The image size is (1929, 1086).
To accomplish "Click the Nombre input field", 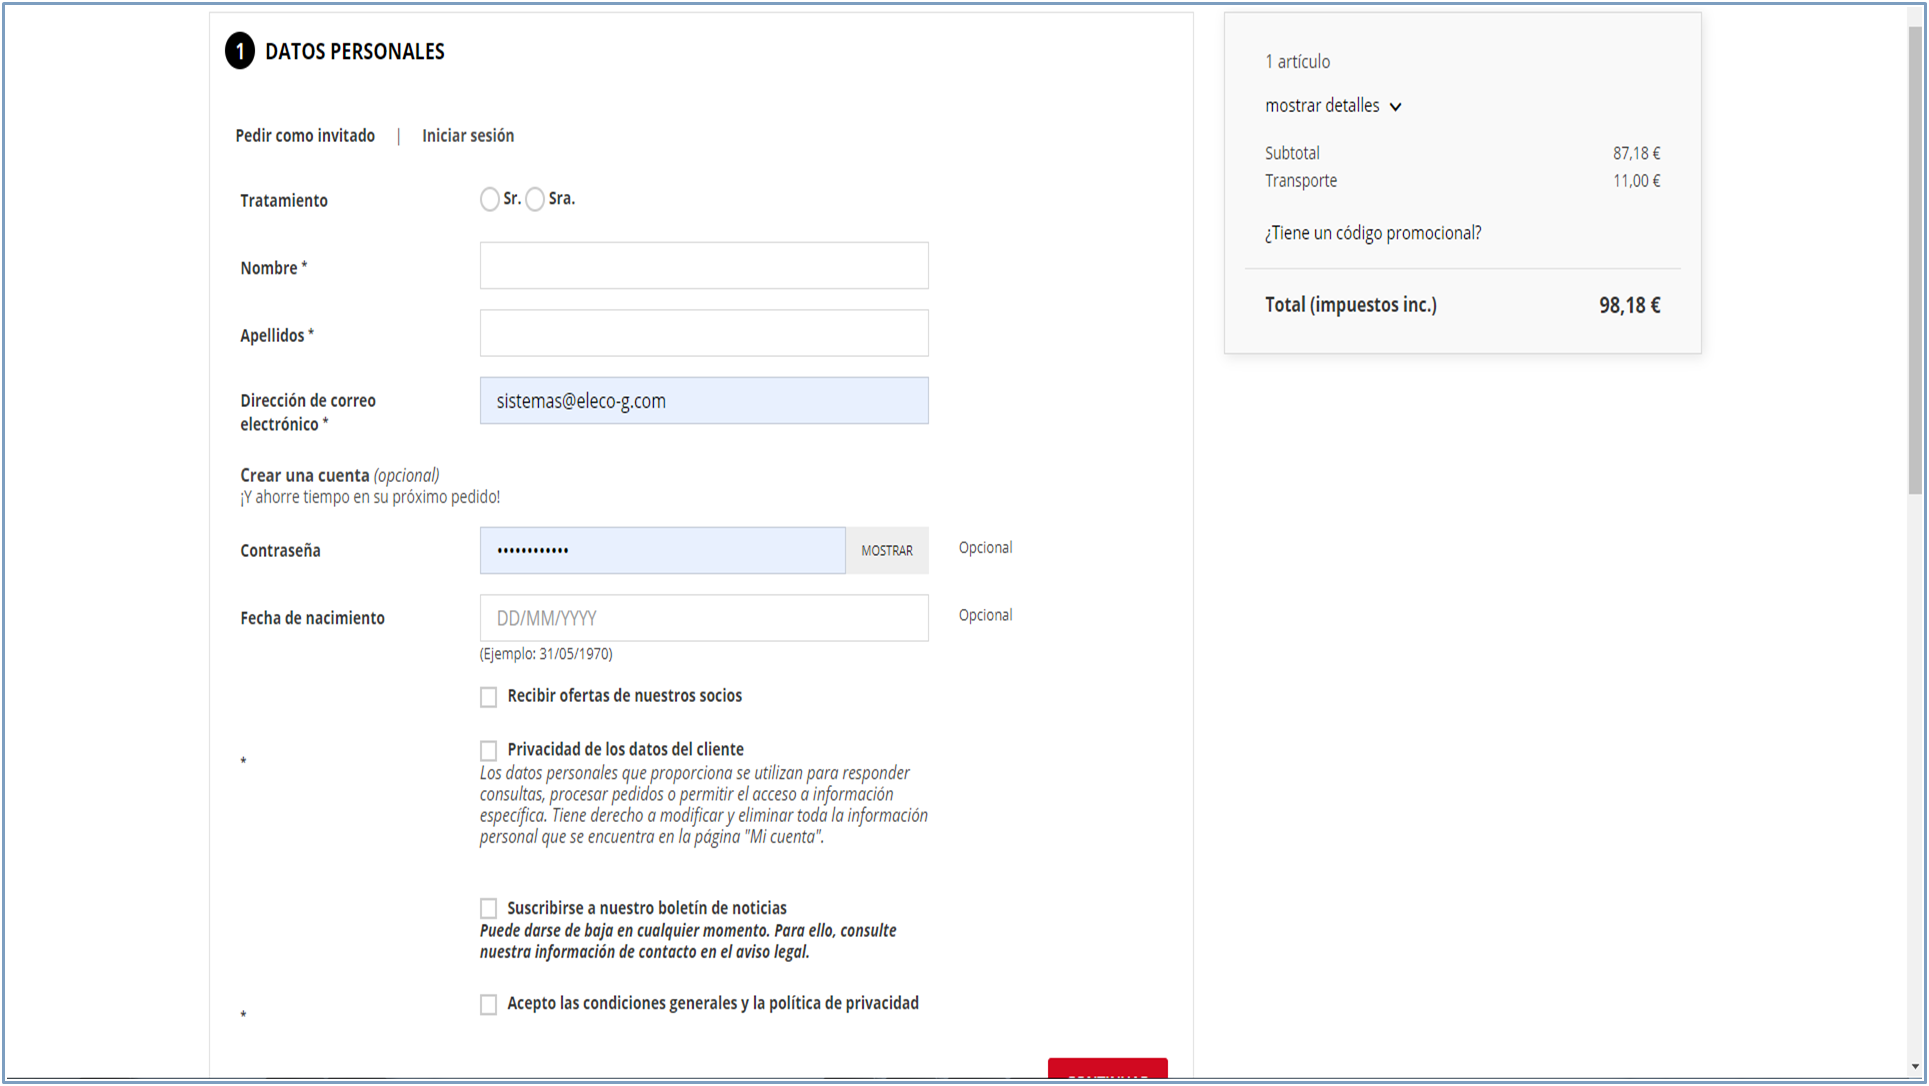I will click(x=704, y=266).
